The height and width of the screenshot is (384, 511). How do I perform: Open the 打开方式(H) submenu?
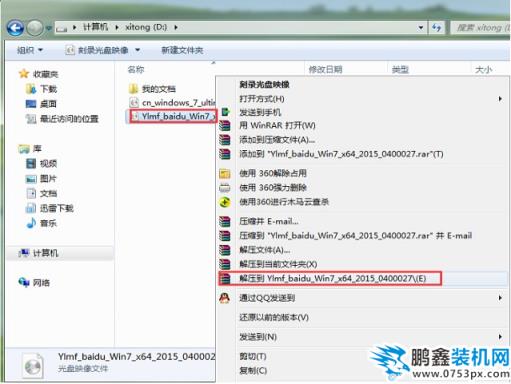click(x=363, y=99)
